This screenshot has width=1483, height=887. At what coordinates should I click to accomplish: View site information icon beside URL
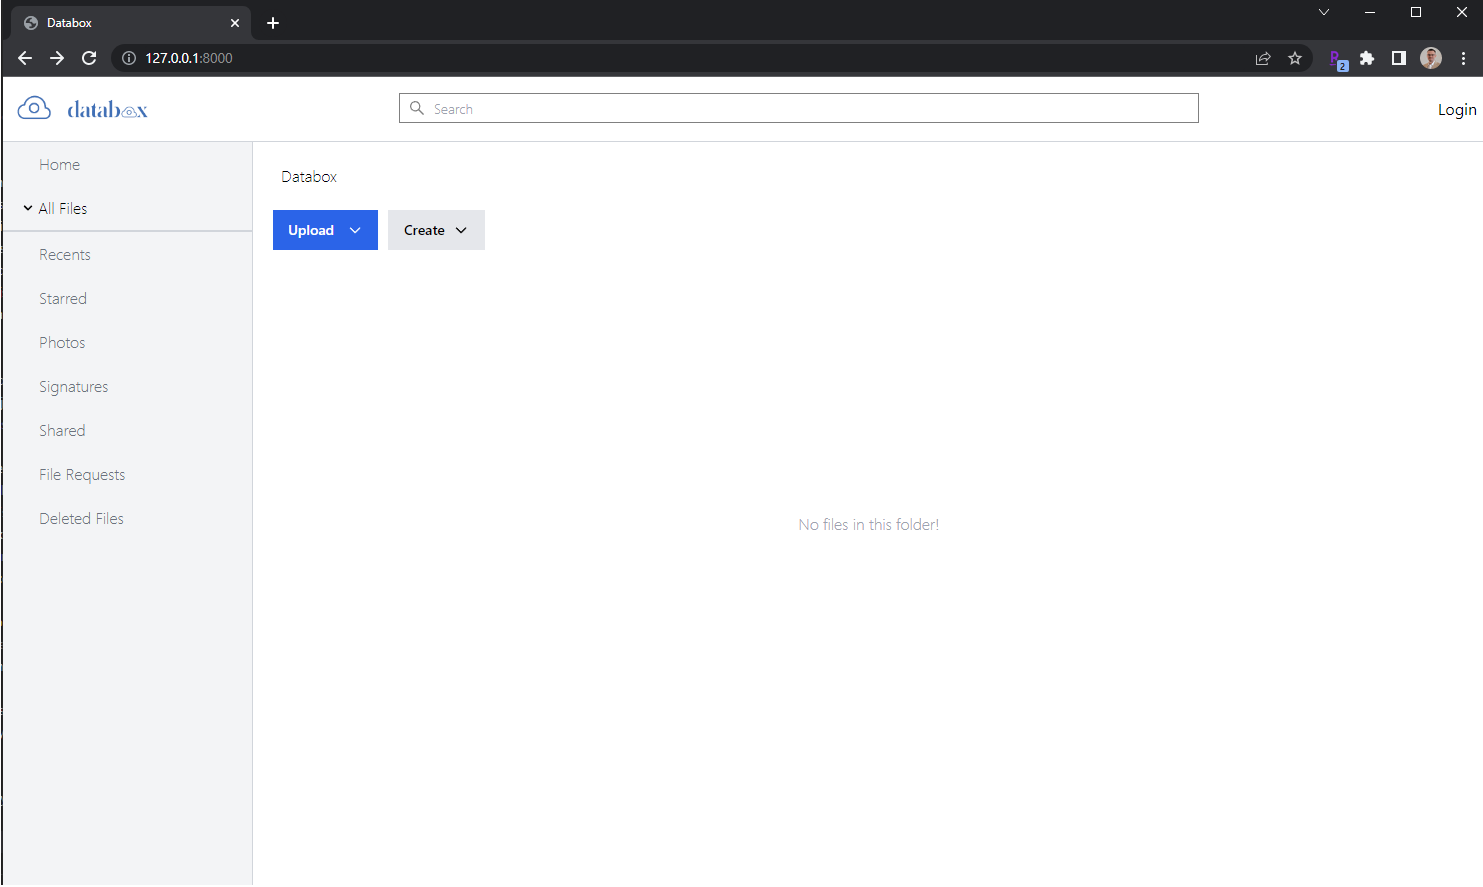pos(129,58)
